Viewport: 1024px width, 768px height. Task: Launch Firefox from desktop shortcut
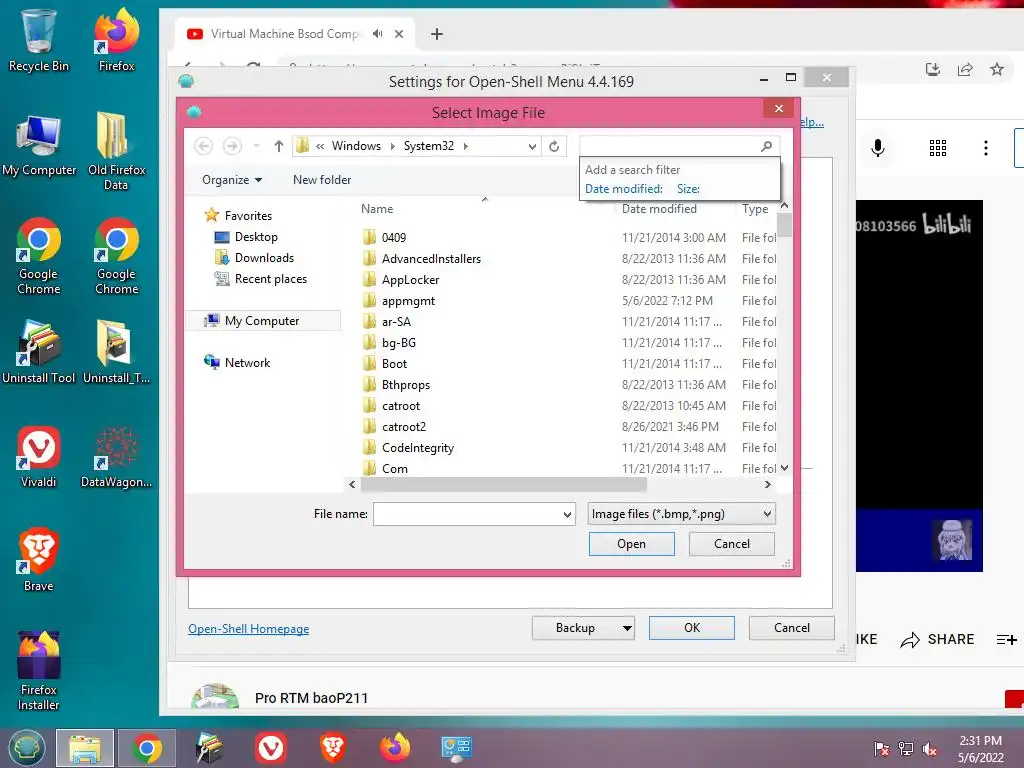click(x=116, y=40)
